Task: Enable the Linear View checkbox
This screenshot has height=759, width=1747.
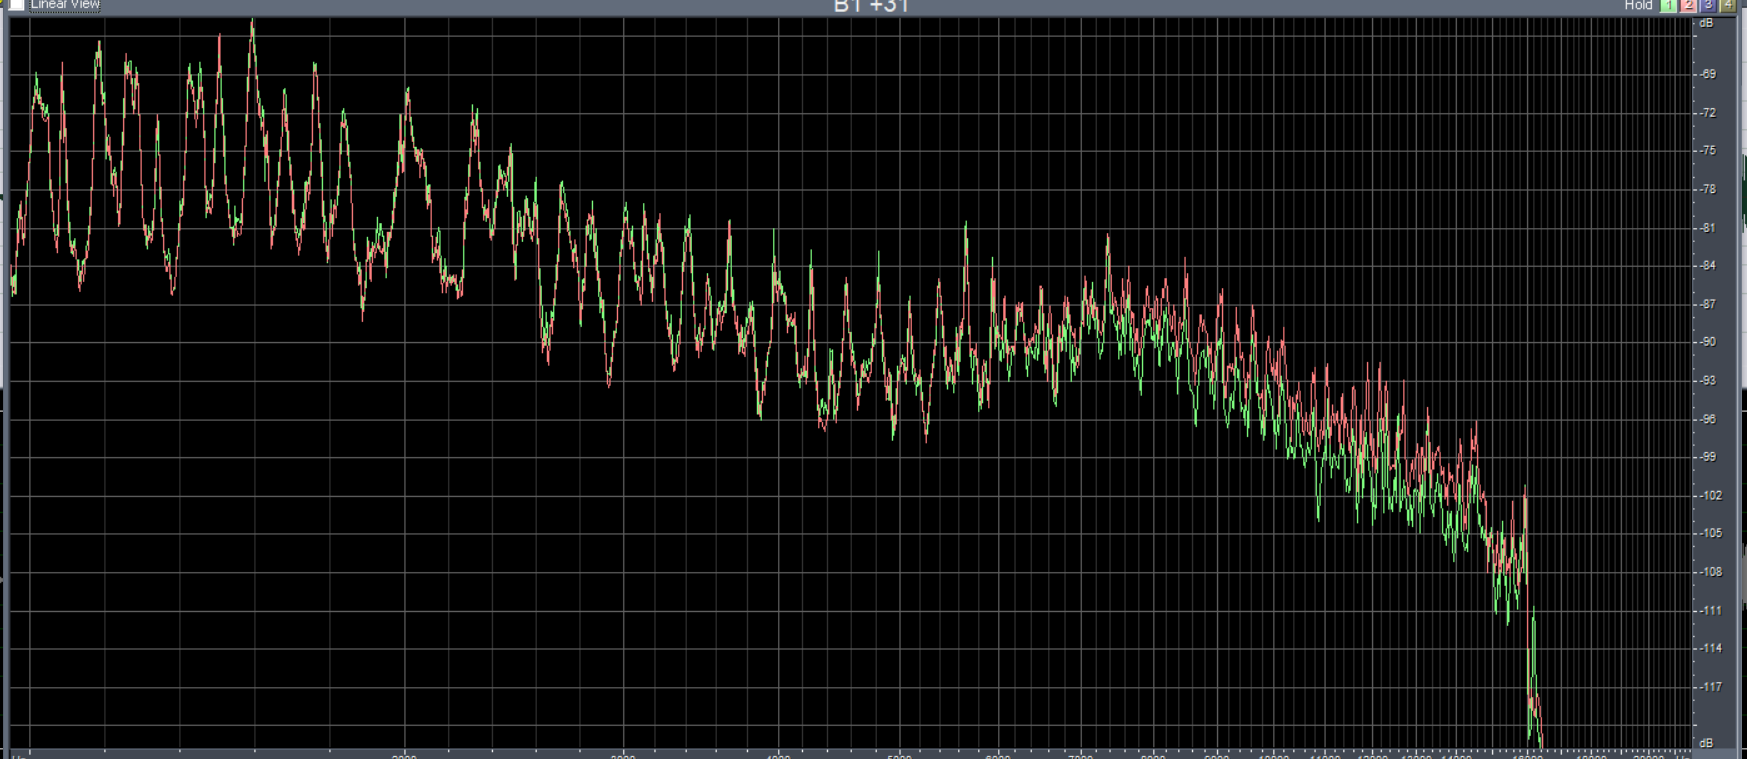Action: coord(16,4)
